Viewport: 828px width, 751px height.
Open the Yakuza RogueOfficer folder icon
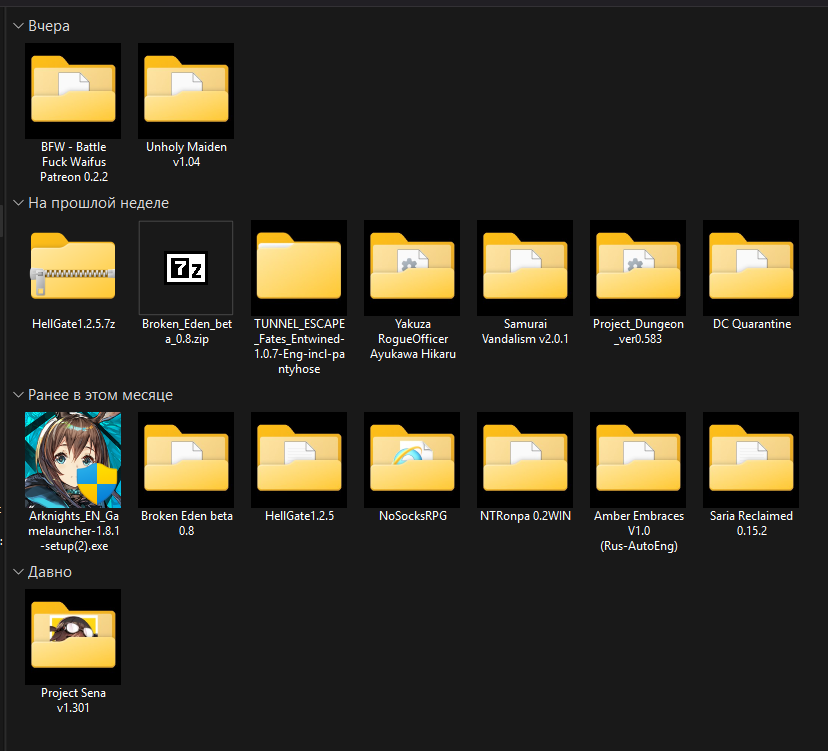[x=412, y=267]
